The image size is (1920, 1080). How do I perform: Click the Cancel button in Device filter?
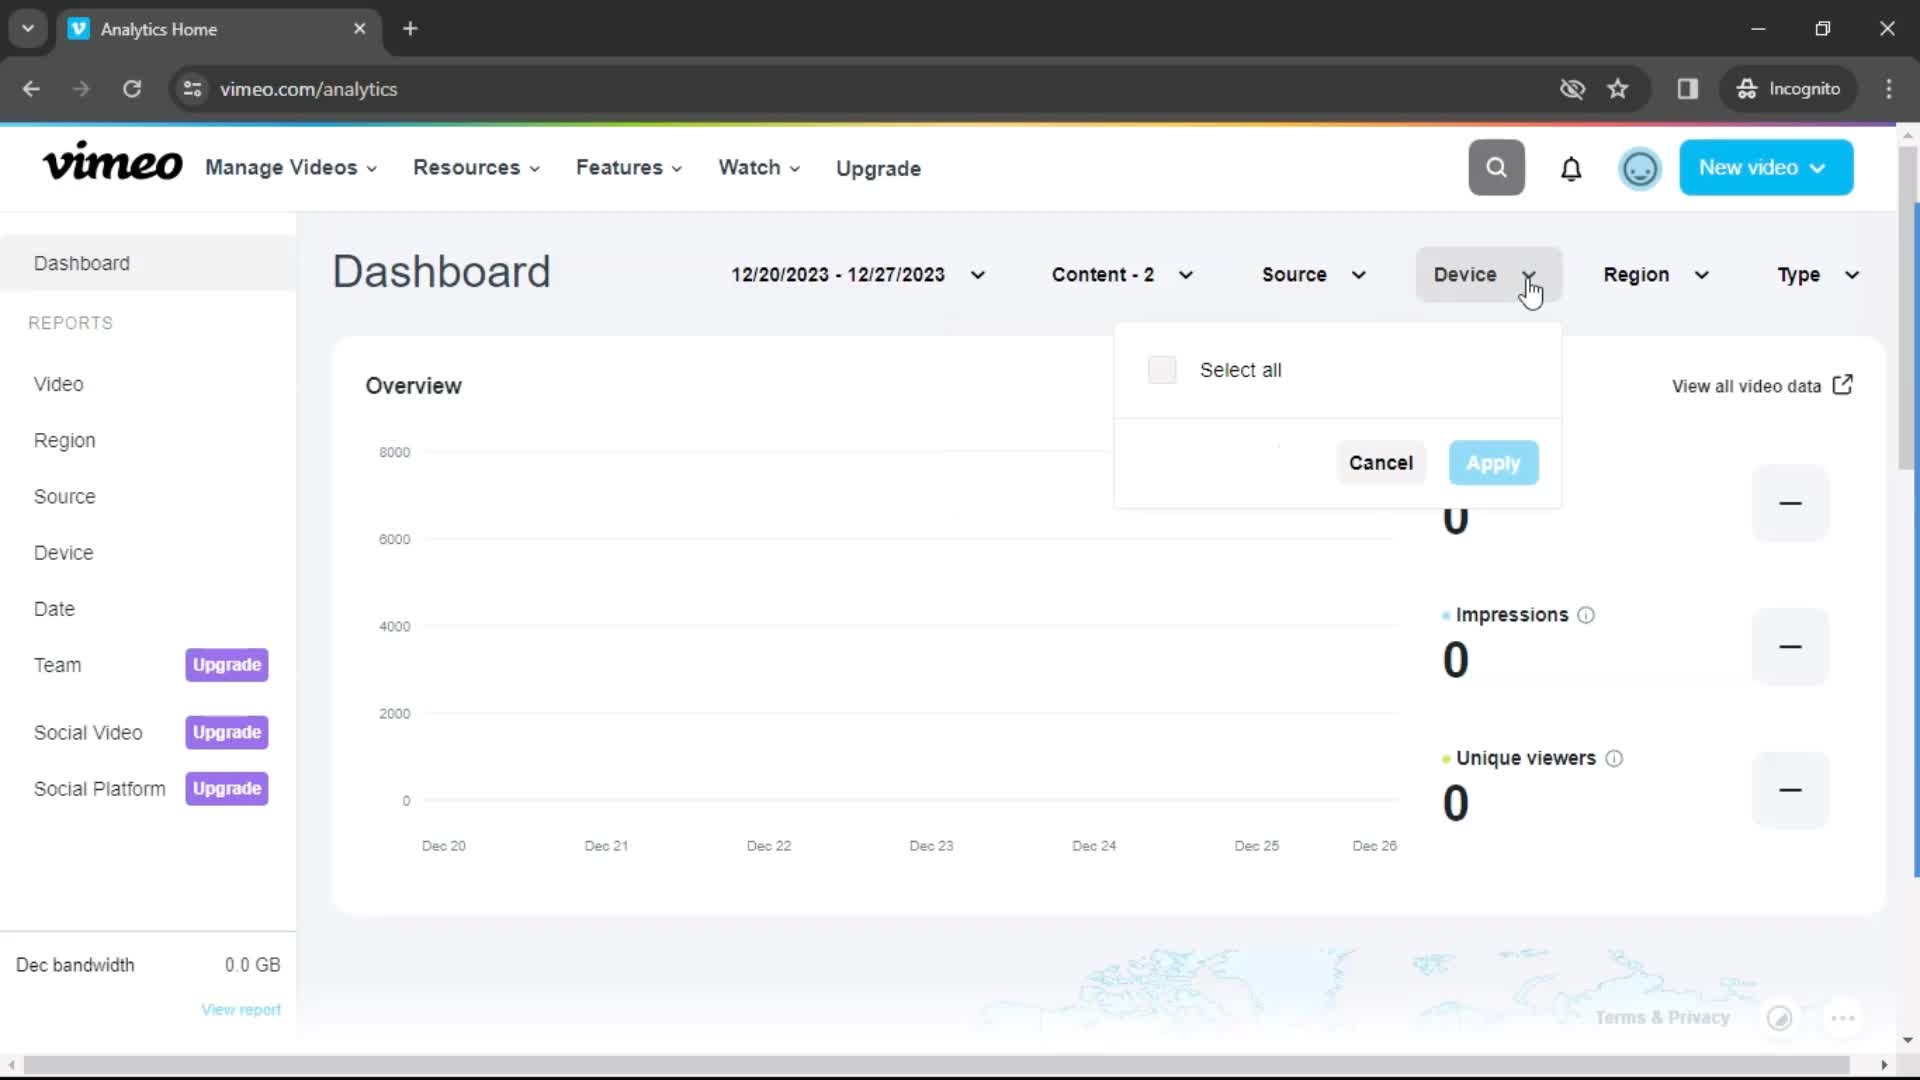pyautogui.click(x=1381, y=463)
